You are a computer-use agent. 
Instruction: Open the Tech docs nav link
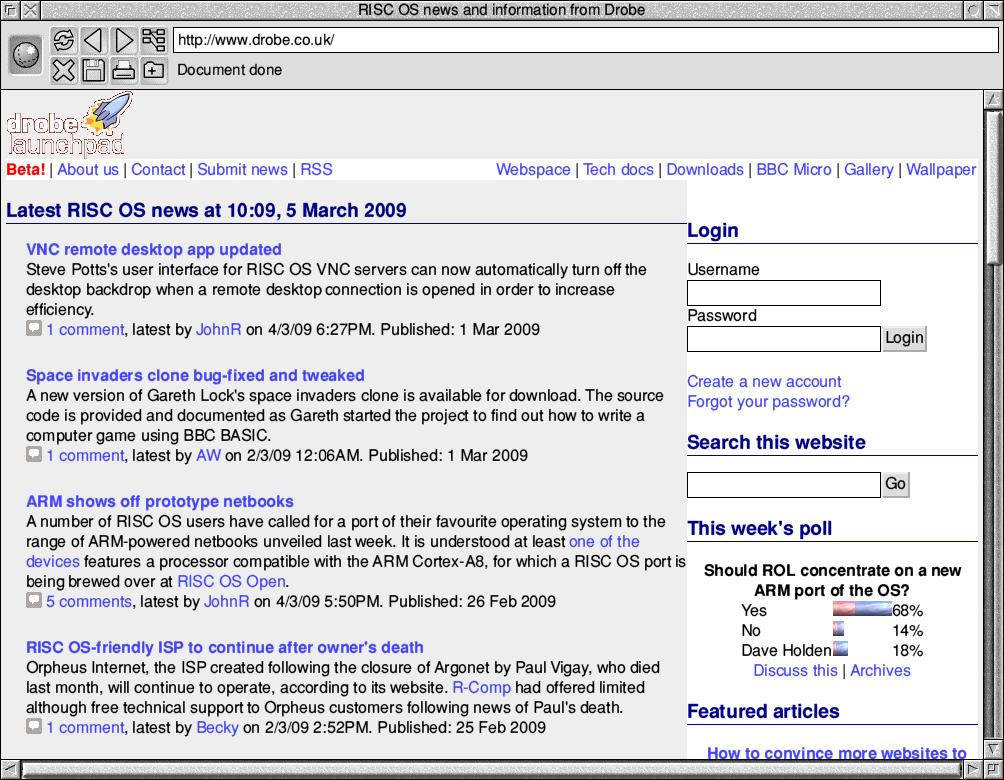click(x=618, y=170)
